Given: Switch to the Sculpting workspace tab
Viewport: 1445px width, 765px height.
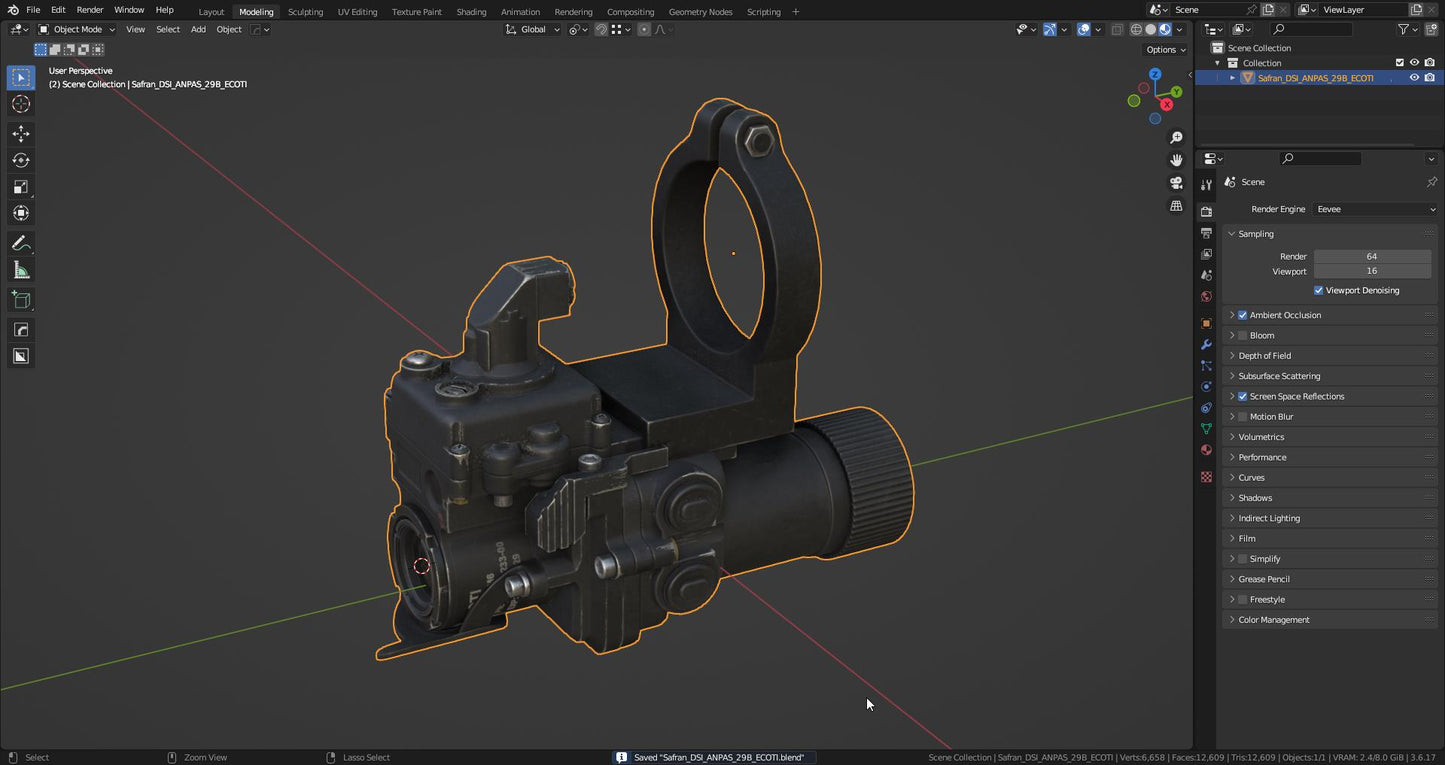Looking at the screenshot, I should pos(305,12).
